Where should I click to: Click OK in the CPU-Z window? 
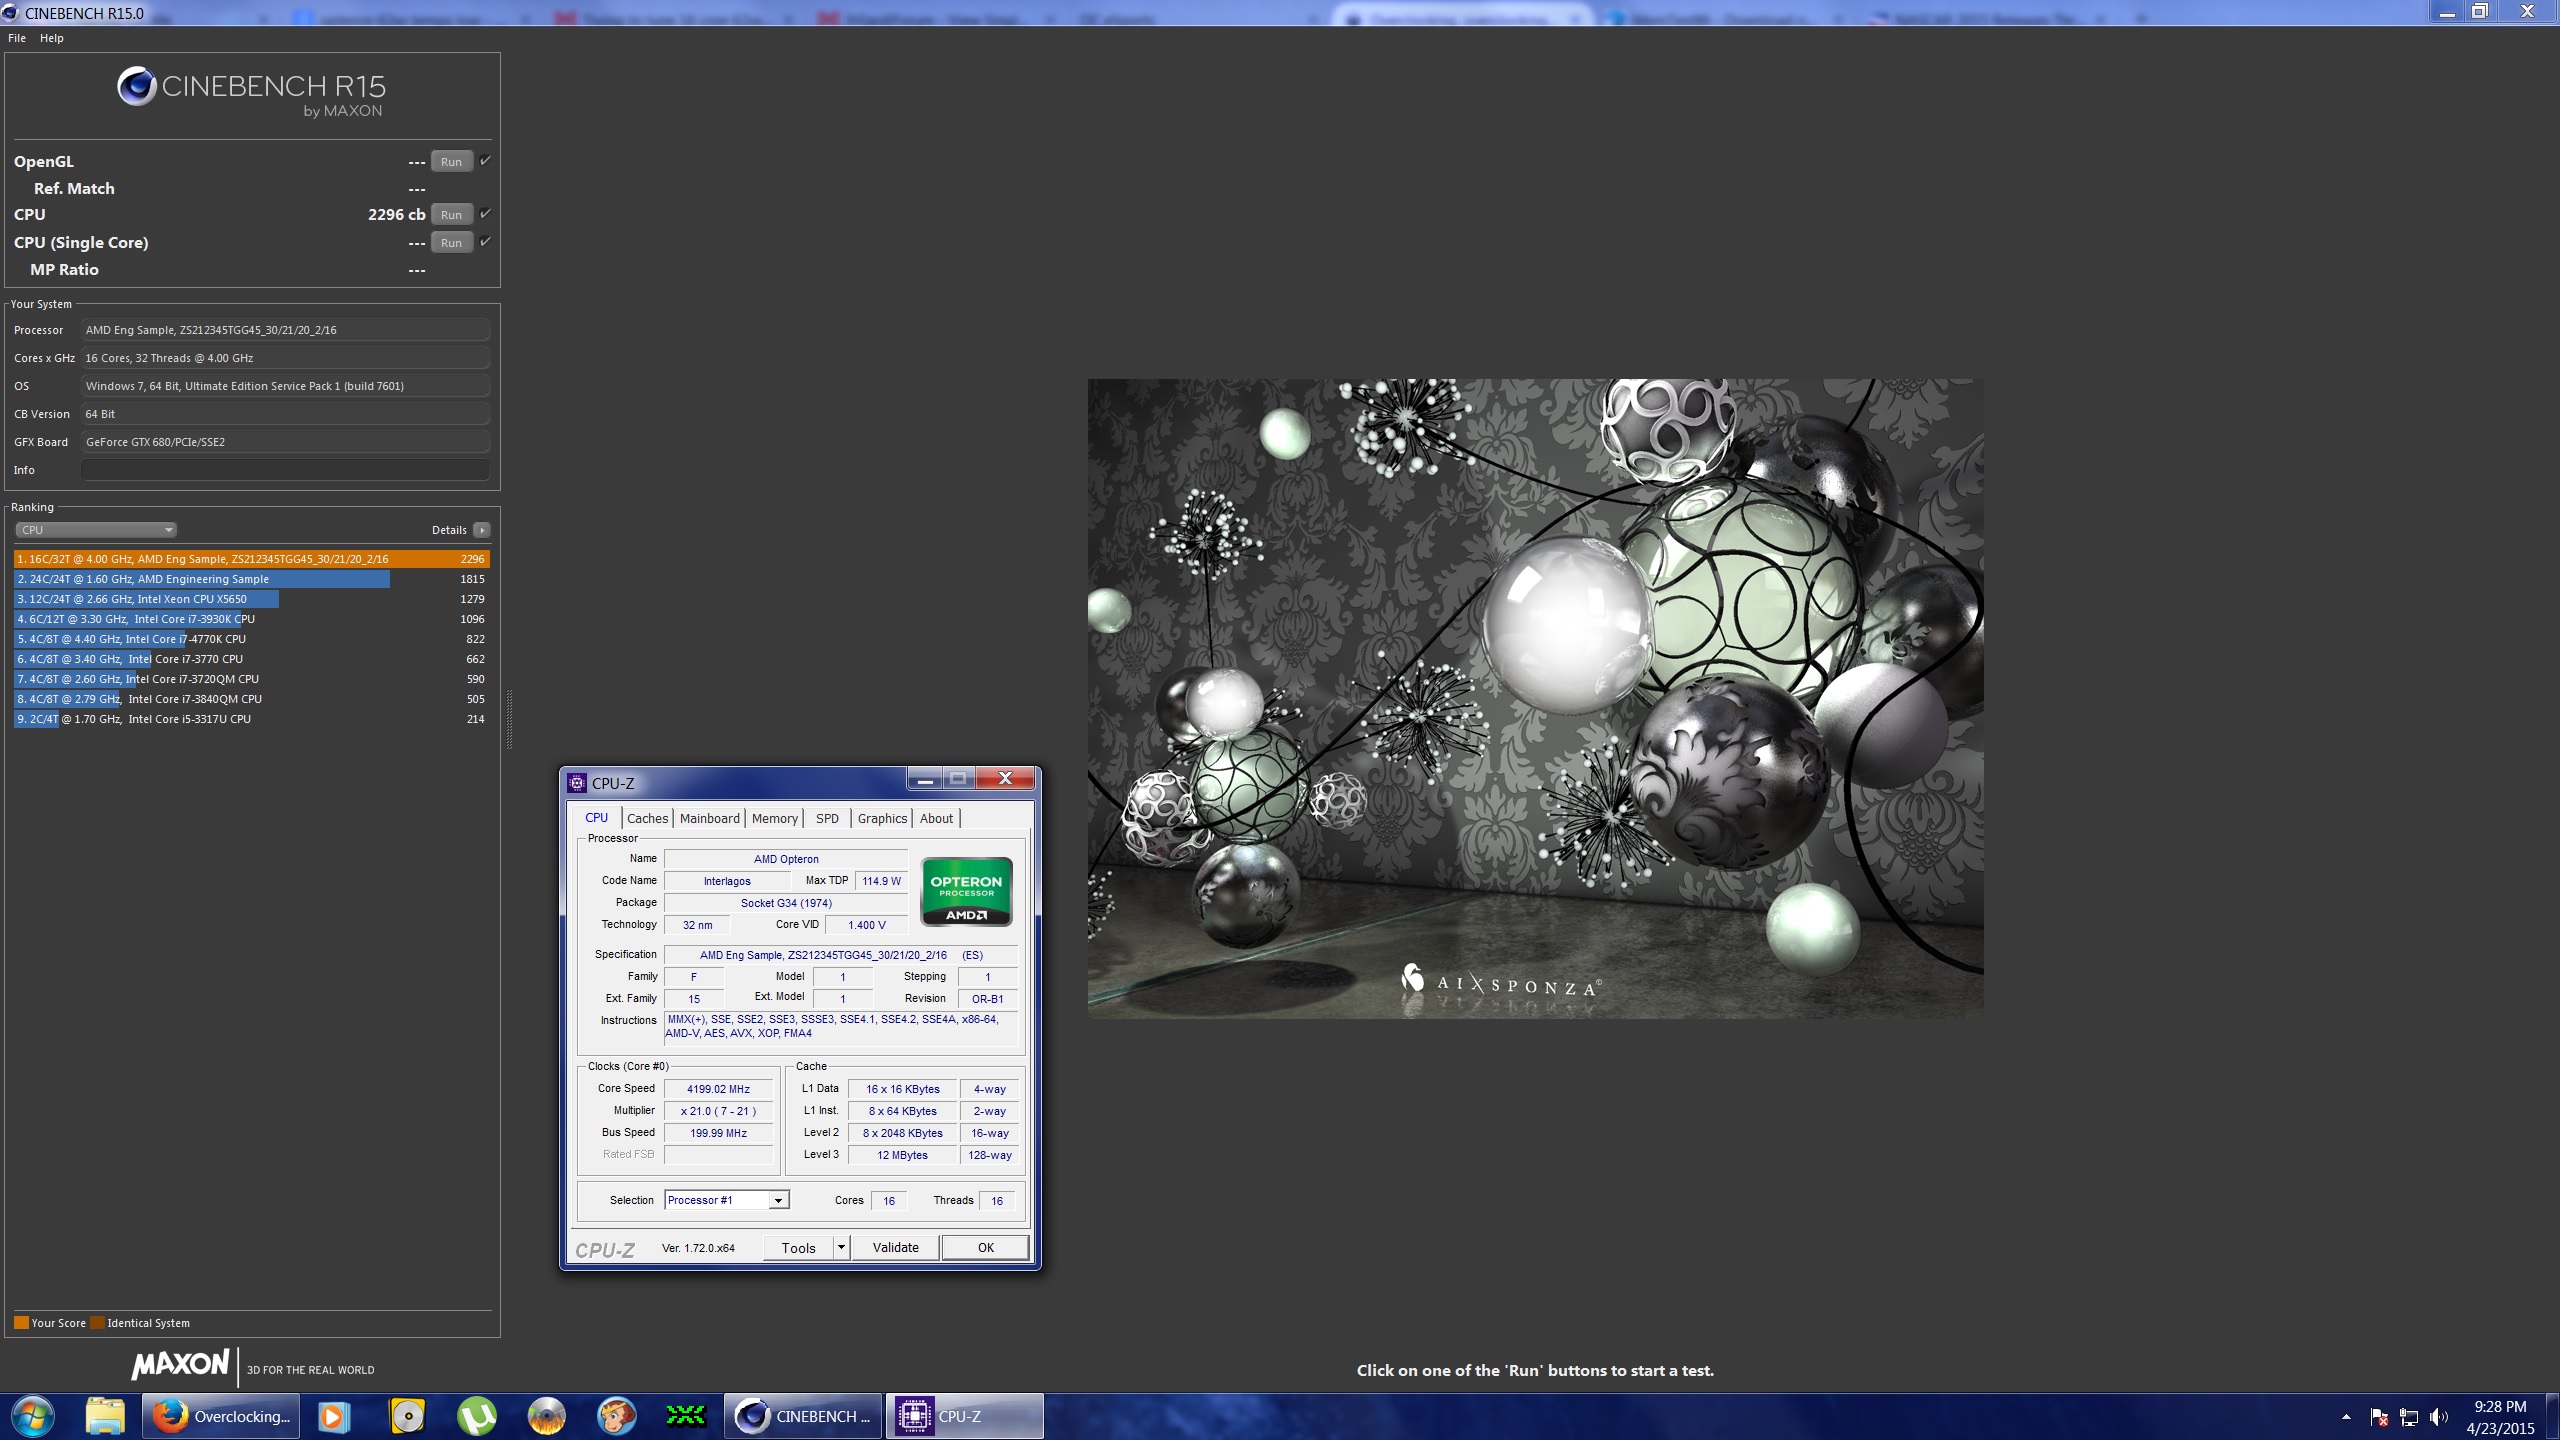tap(985, 1247)
